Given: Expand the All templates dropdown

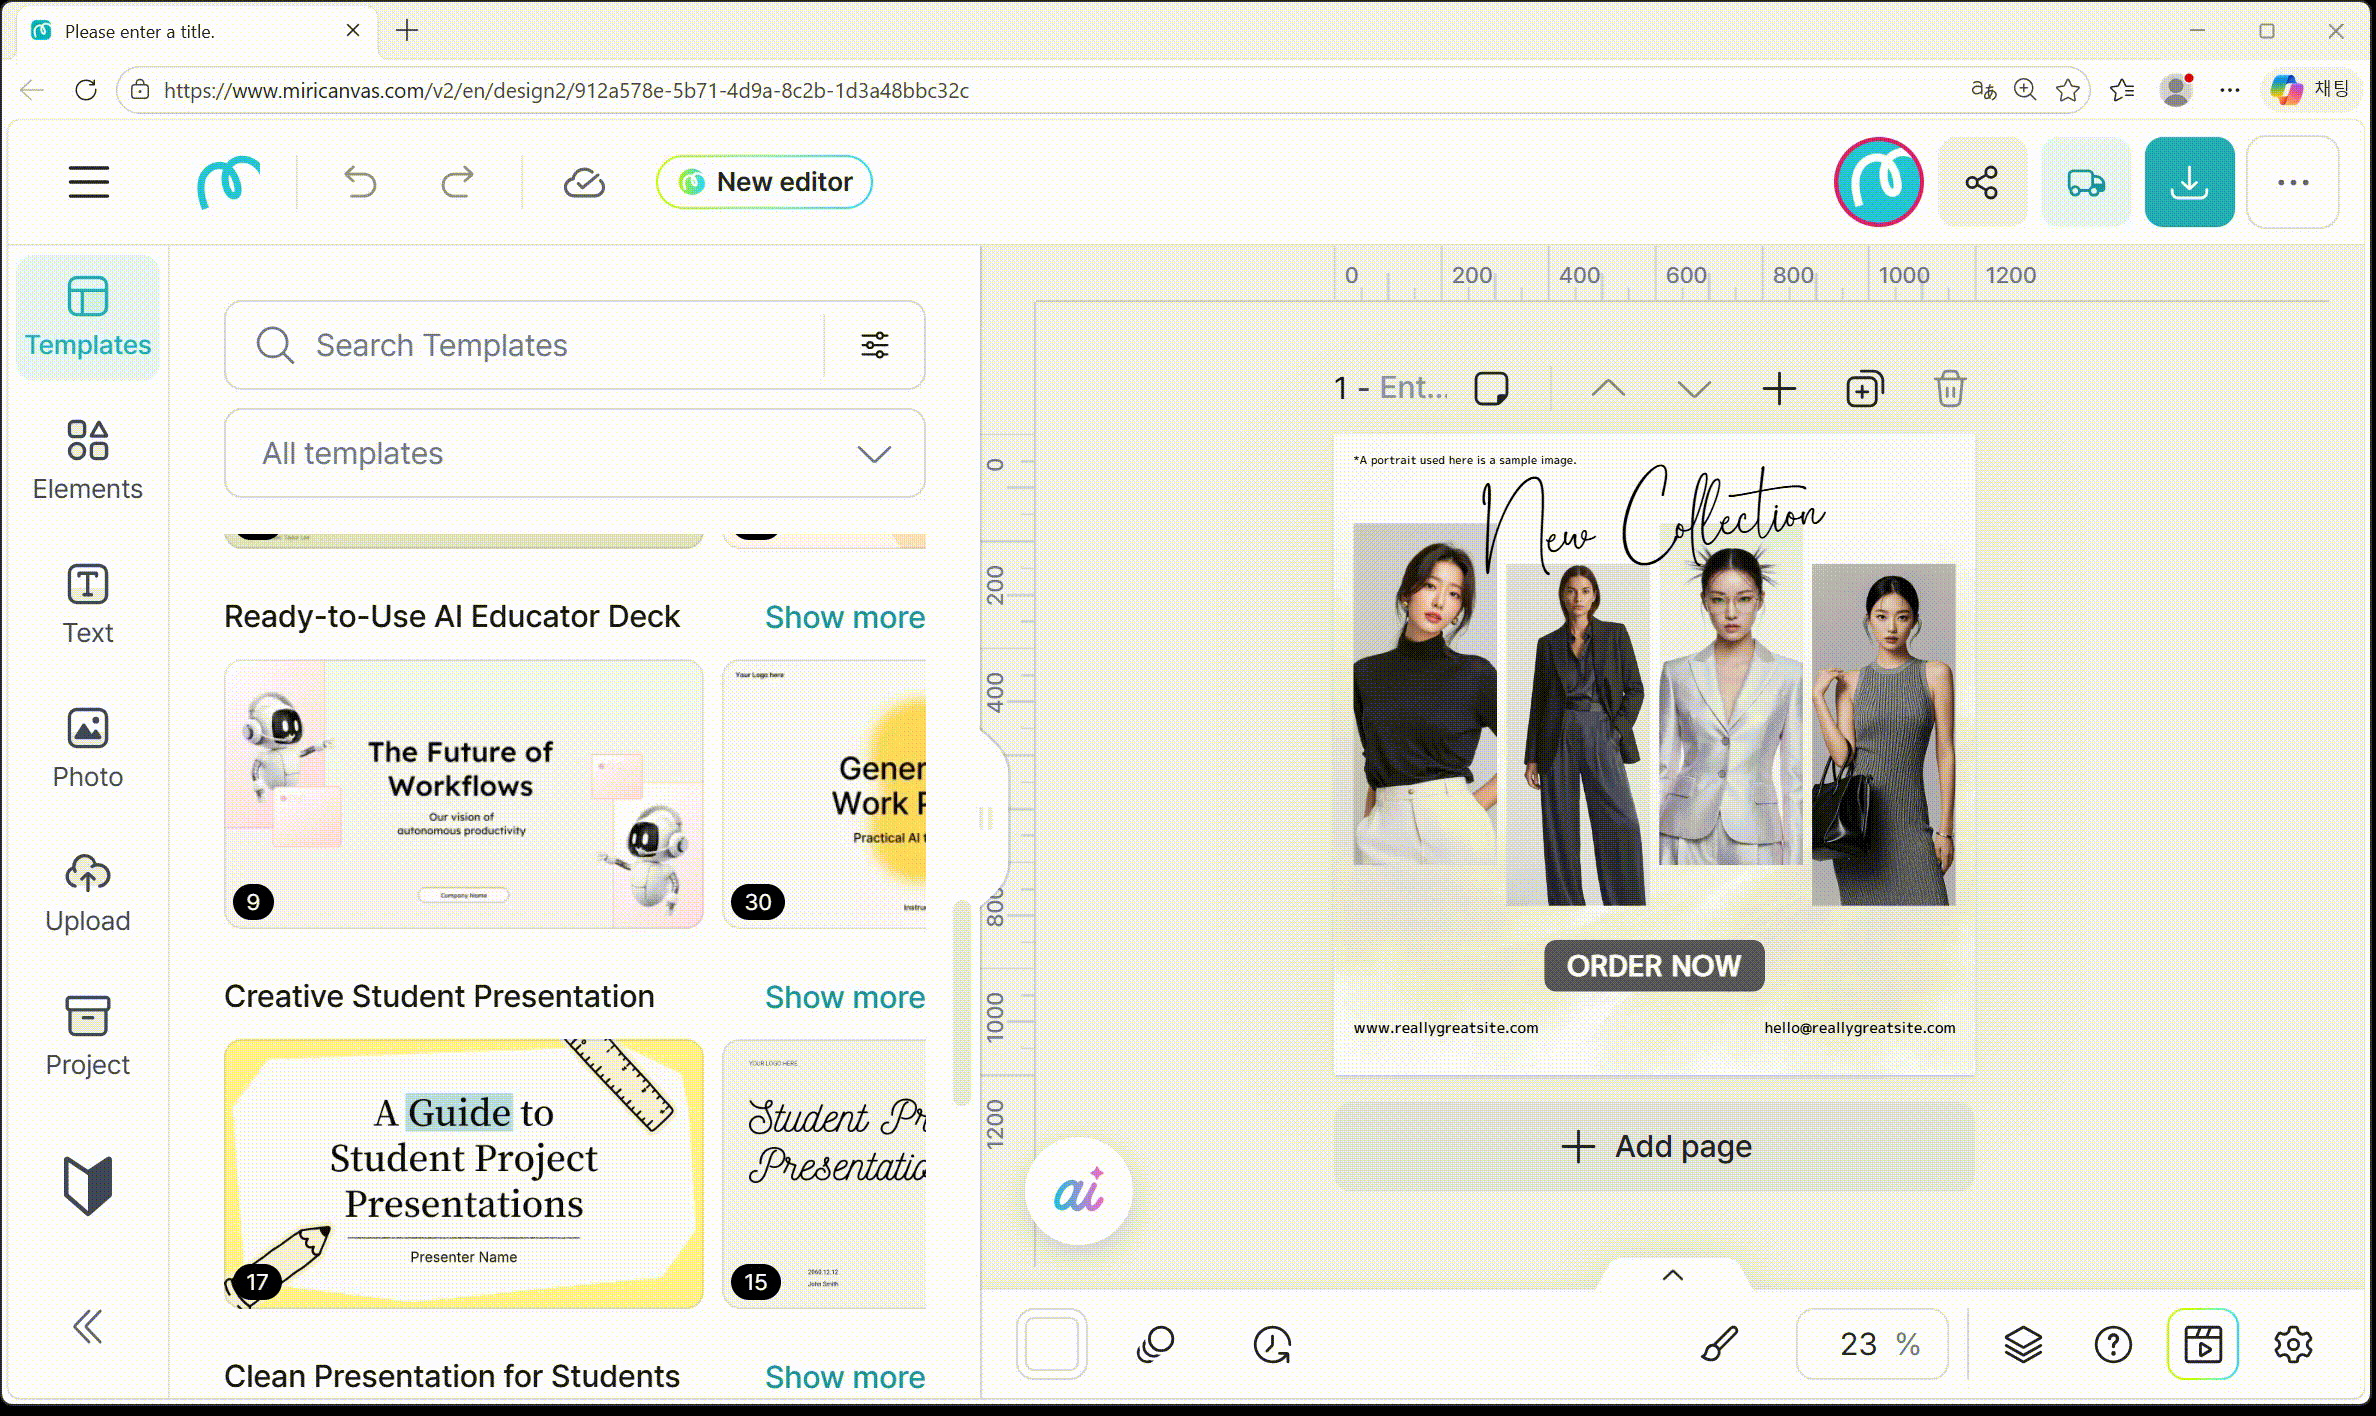Looking at the screenshot, I should pyautogui.click(x=574, y=454).
